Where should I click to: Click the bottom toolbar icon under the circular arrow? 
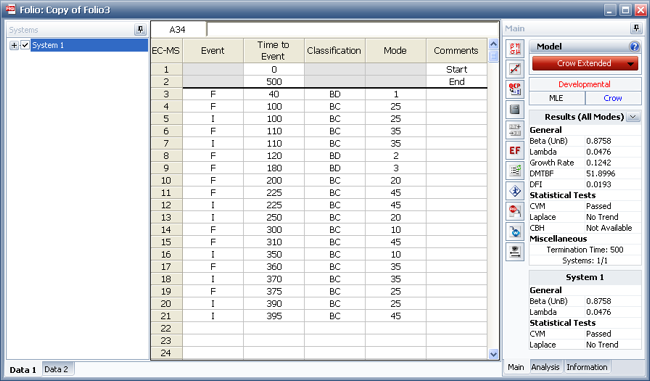(515, 252)
